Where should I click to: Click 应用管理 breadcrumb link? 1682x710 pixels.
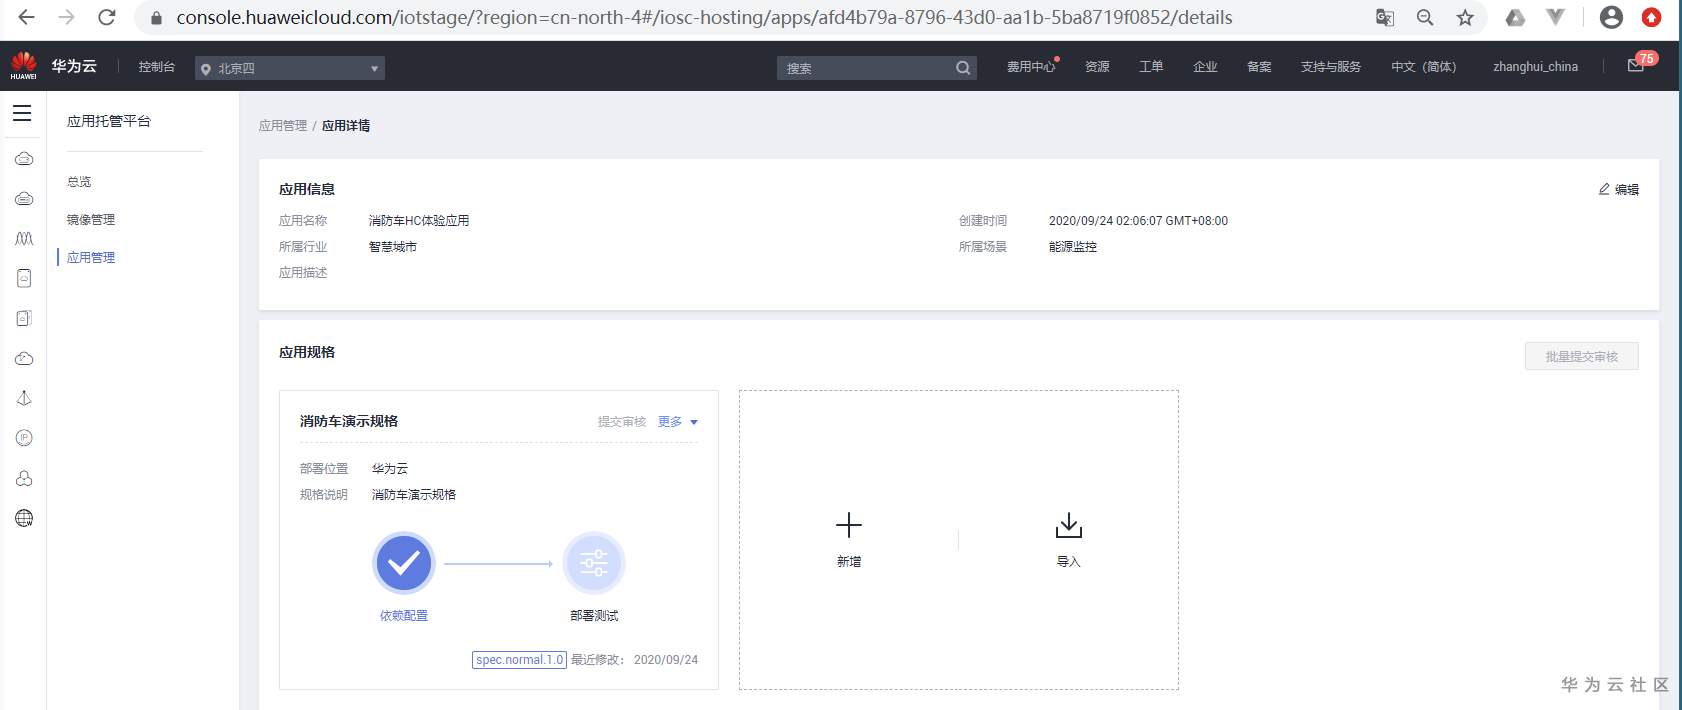(x=283, y=126)
